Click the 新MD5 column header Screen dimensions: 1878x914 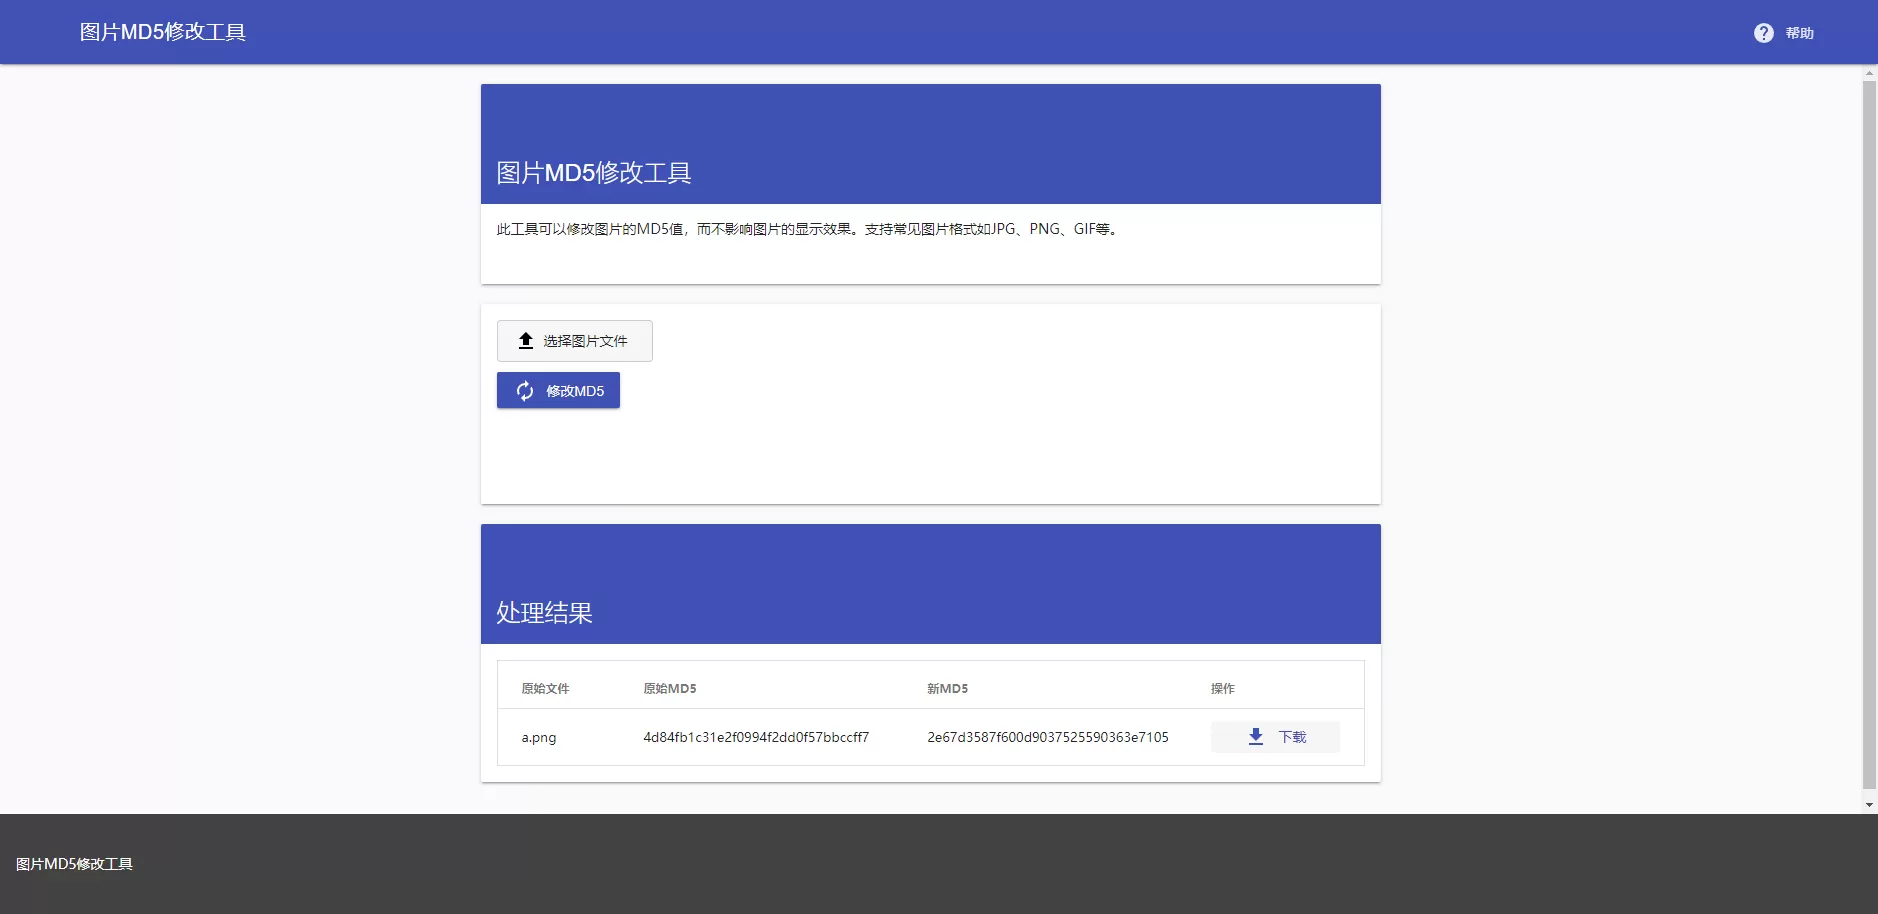947,689
